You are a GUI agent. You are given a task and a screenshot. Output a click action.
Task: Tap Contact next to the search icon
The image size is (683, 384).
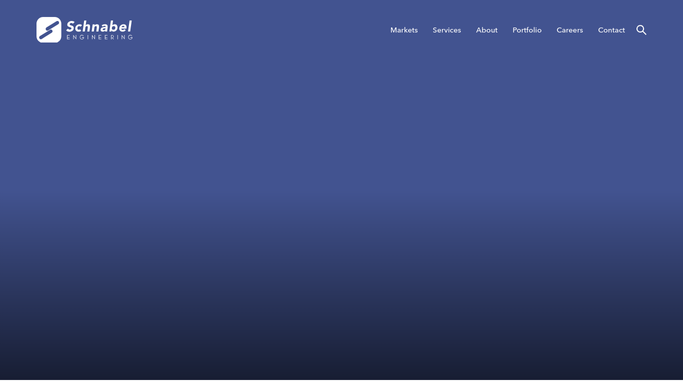point(611,30)
